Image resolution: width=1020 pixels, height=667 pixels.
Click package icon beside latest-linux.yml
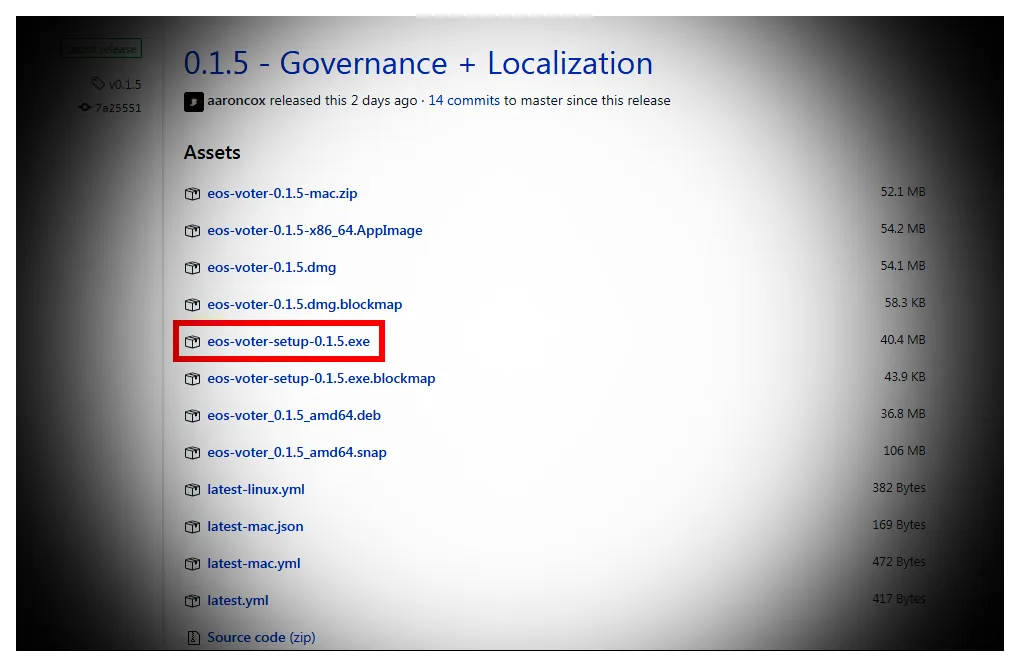193,490
